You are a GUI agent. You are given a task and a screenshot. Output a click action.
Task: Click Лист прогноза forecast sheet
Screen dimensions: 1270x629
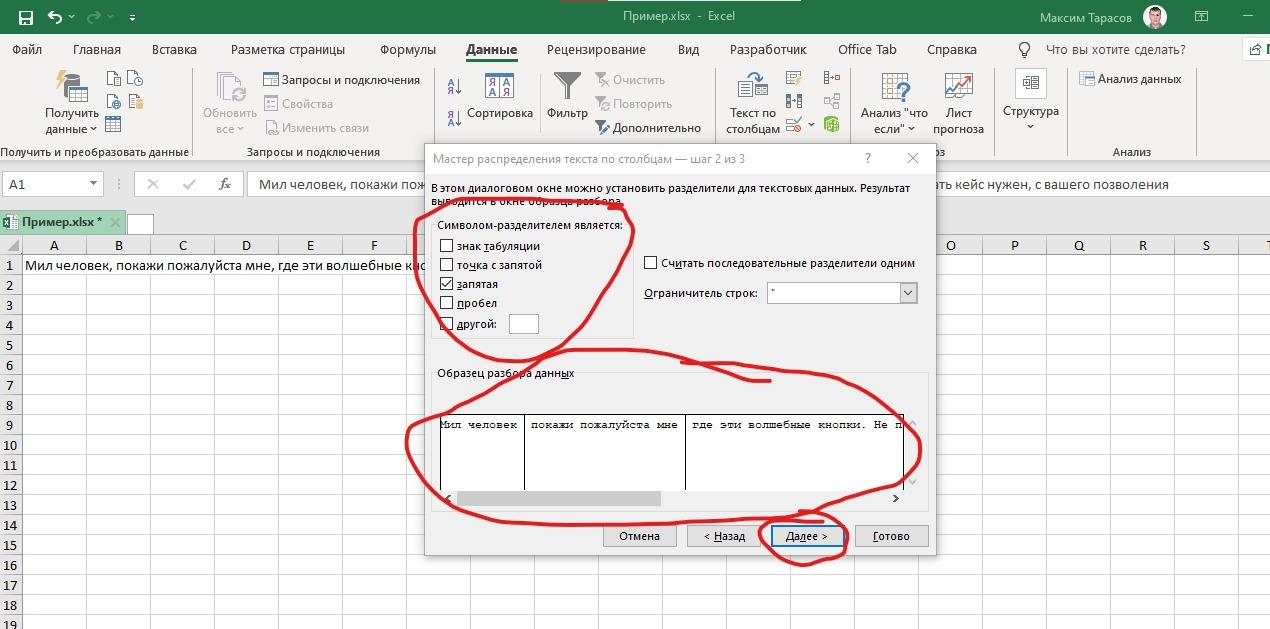click(x=958, y=104)
